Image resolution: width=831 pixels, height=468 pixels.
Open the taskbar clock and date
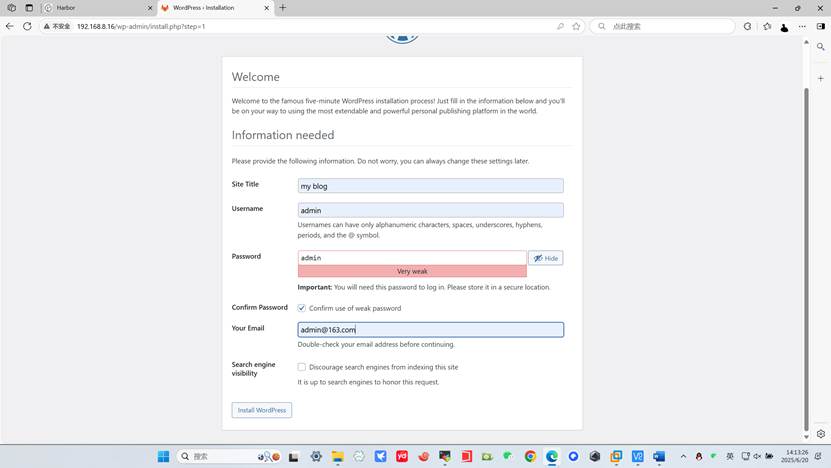794,456
